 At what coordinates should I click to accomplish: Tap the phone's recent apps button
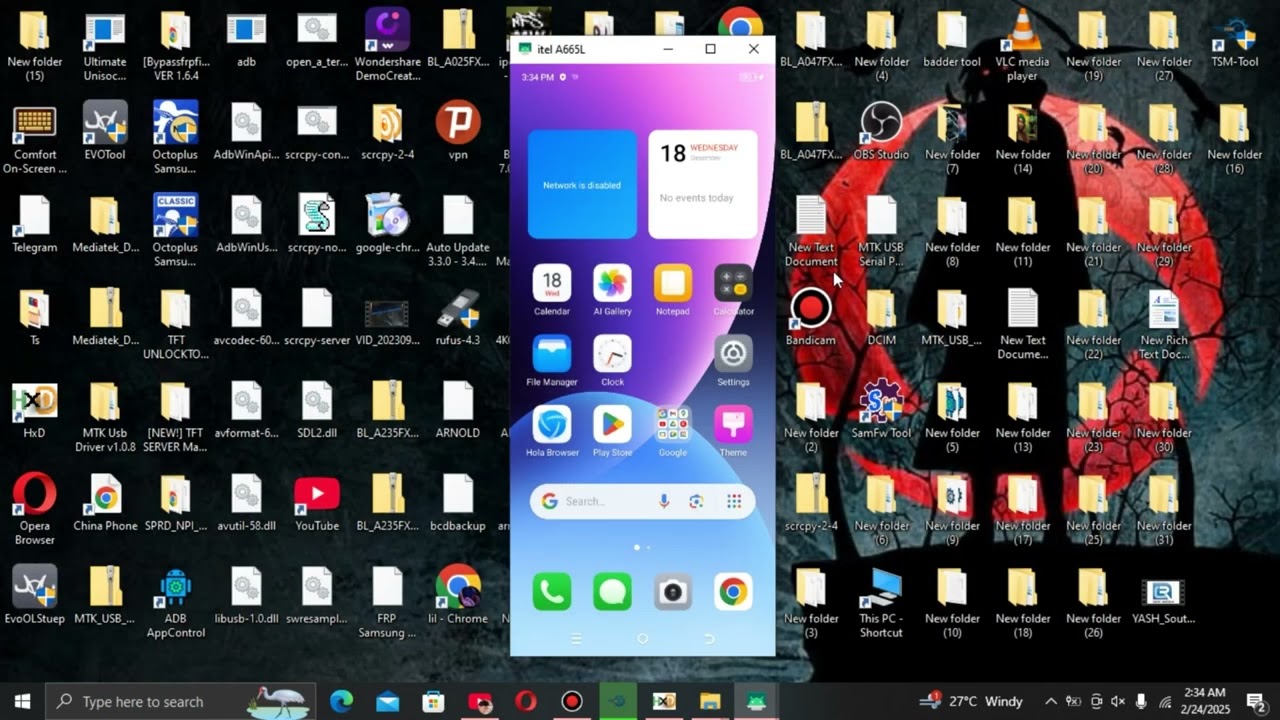coord(576,638)
